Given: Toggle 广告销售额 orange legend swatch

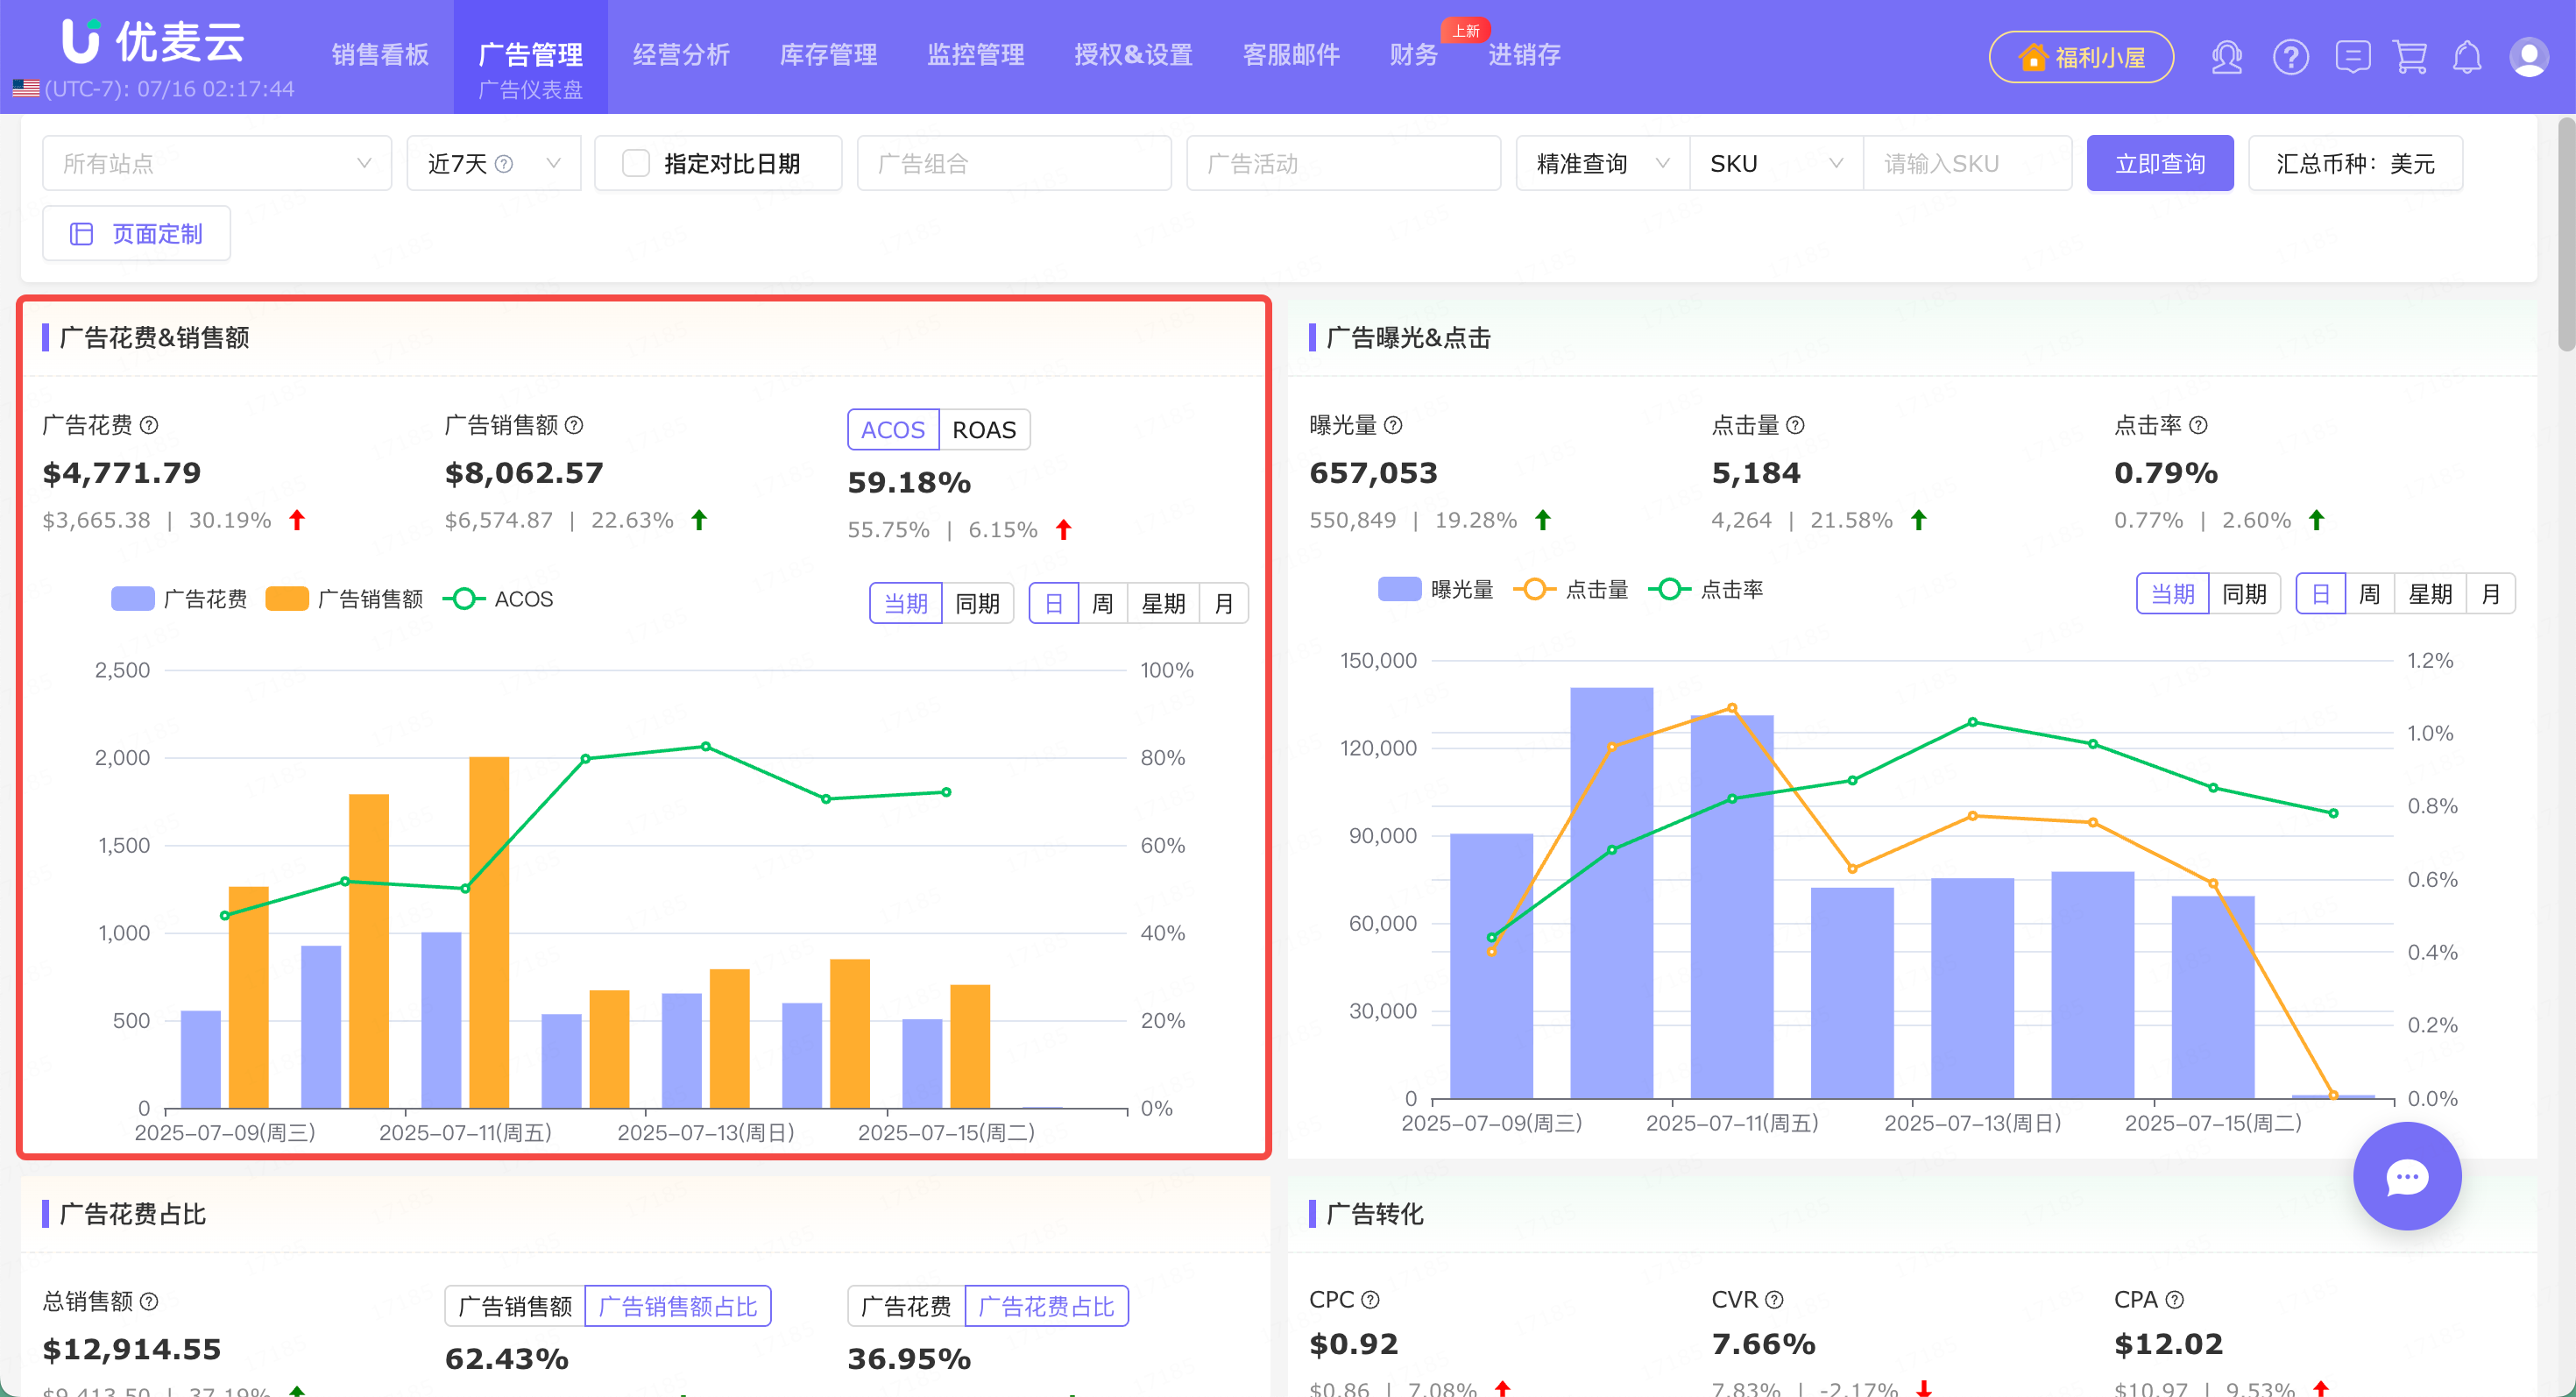Looking at the screenshot, I should [287, 599].
